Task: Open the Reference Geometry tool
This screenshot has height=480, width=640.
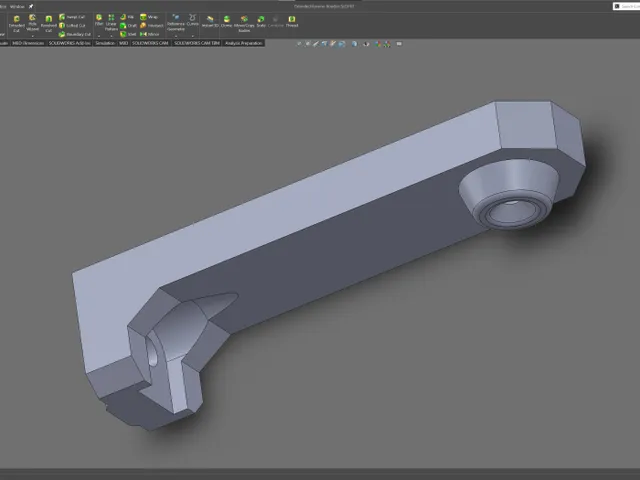Action: (x=176, y=22)
